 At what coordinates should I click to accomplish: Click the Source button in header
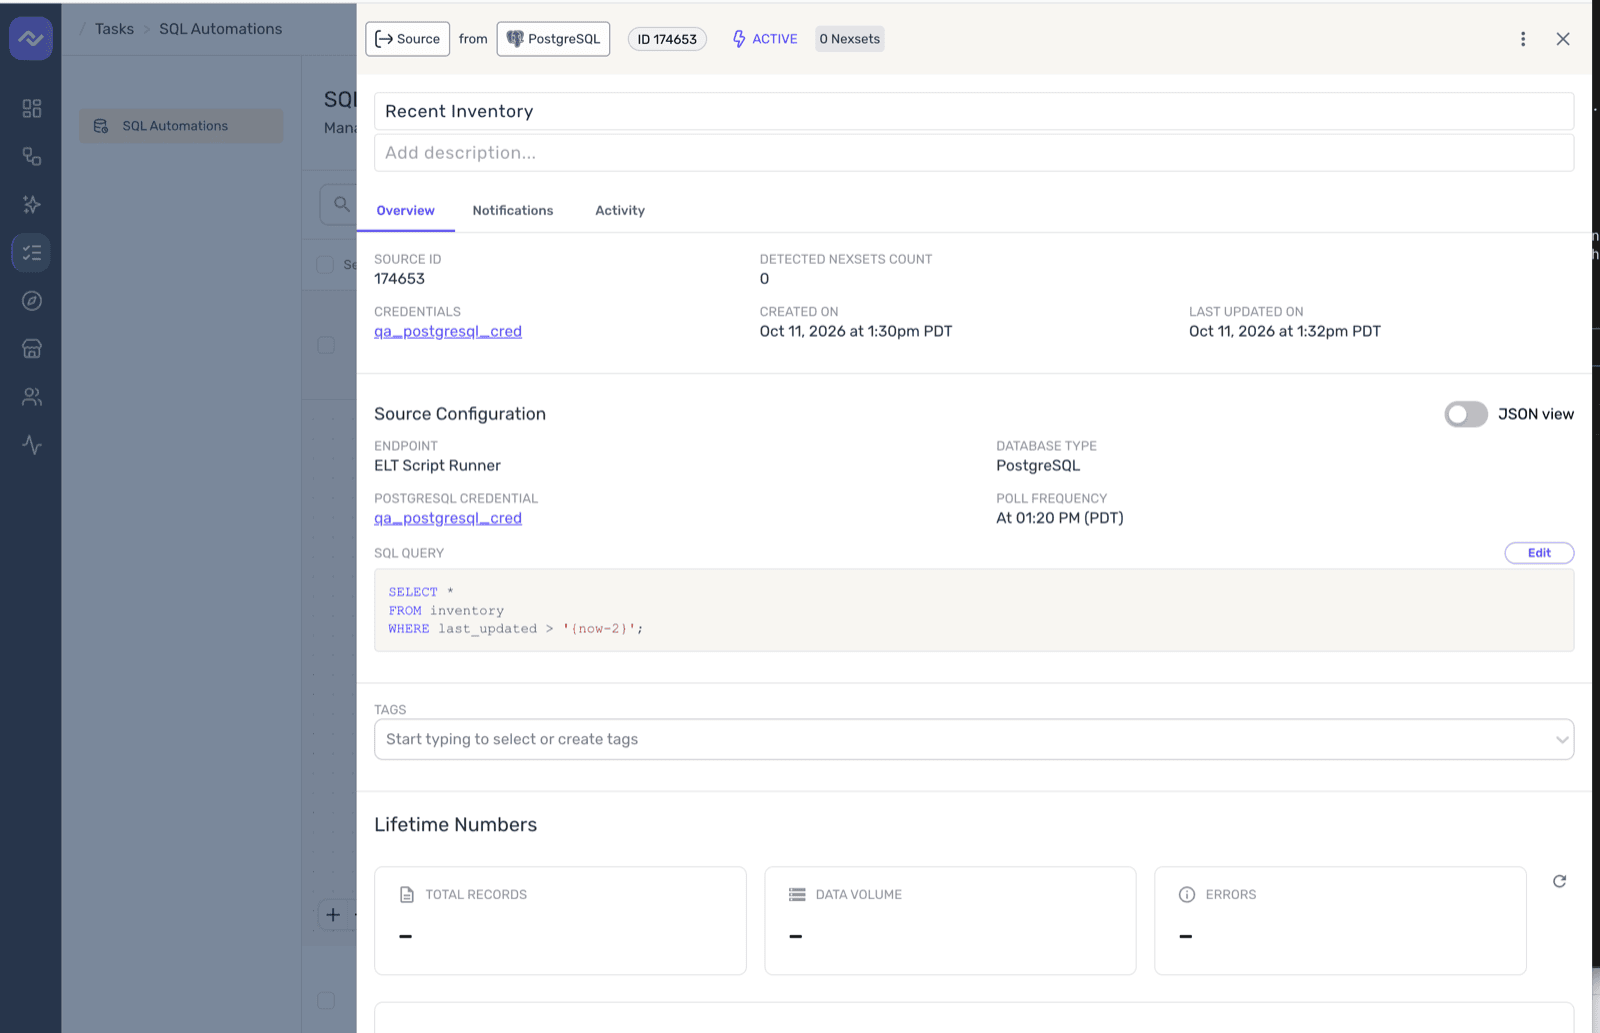point(407,39)
